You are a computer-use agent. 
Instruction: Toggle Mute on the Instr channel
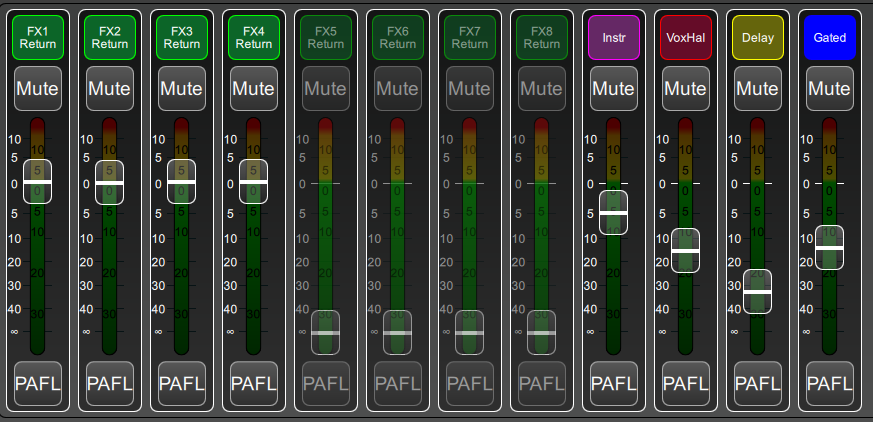(x=613, y=88)
